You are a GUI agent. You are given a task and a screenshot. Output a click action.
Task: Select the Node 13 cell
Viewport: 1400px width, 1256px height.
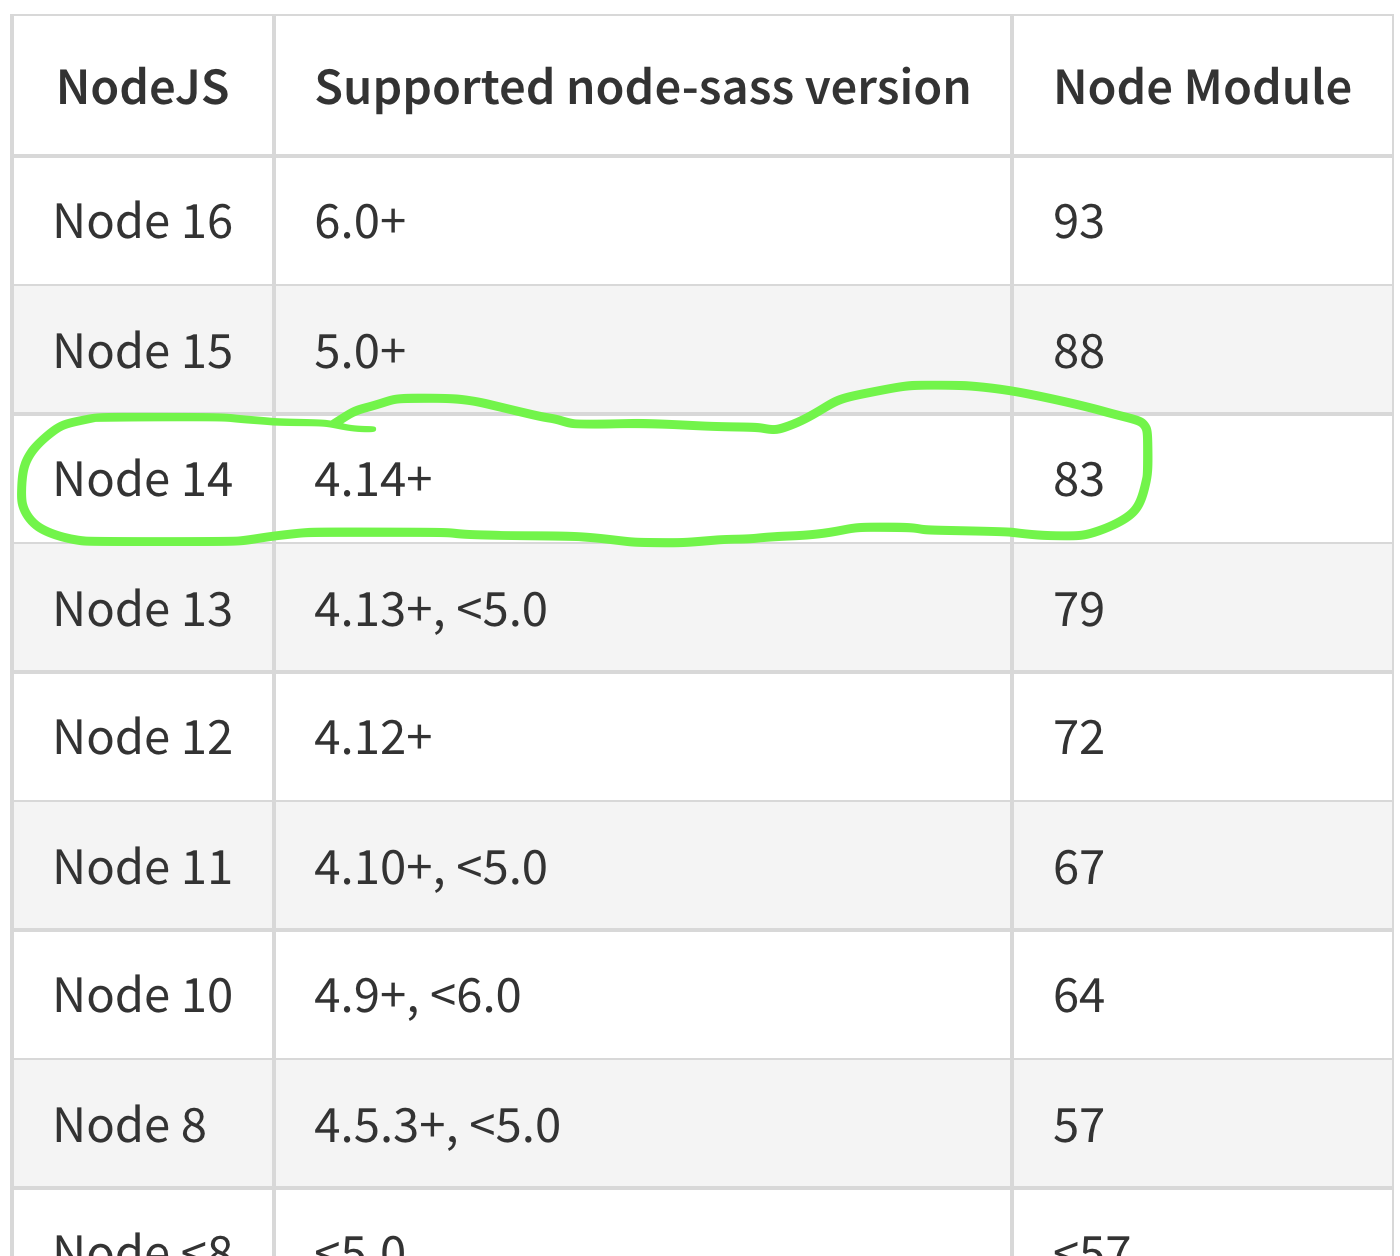click(x=143, y=609)
